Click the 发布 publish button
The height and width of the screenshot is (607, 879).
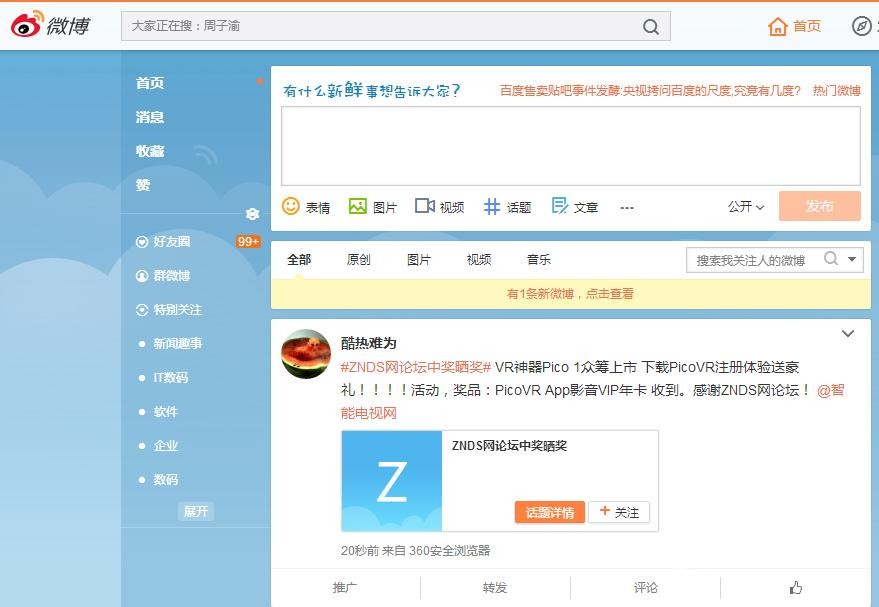[x=820, y=206]
